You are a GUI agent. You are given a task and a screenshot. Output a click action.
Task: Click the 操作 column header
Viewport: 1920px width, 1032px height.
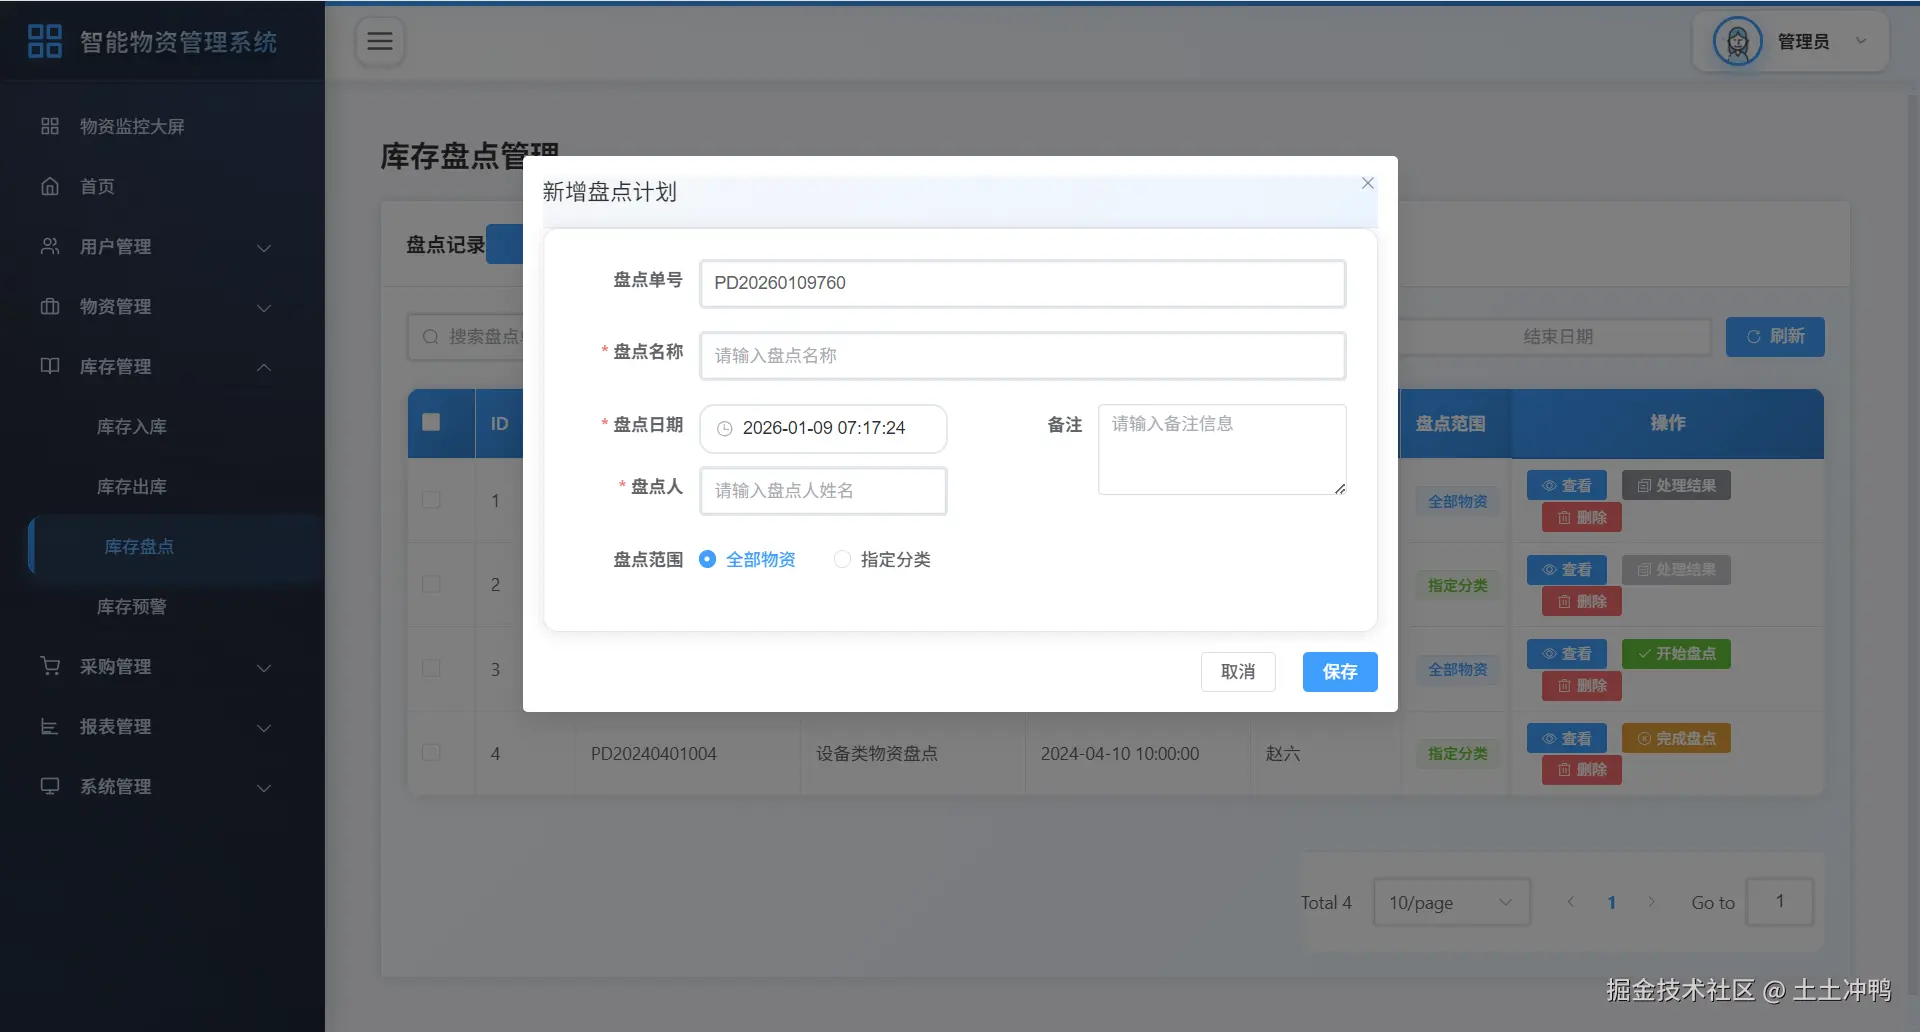1667,423
